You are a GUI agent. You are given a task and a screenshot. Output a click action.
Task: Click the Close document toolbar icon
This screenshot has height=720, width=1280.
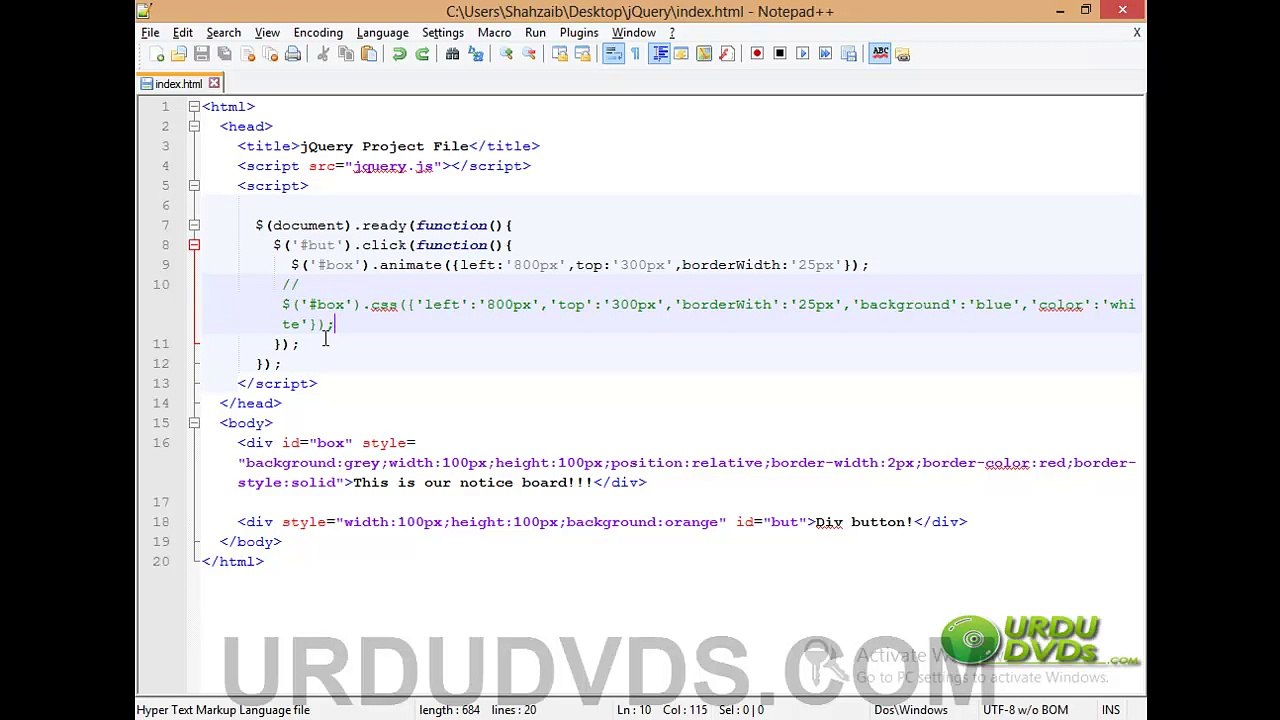point(247,54)
